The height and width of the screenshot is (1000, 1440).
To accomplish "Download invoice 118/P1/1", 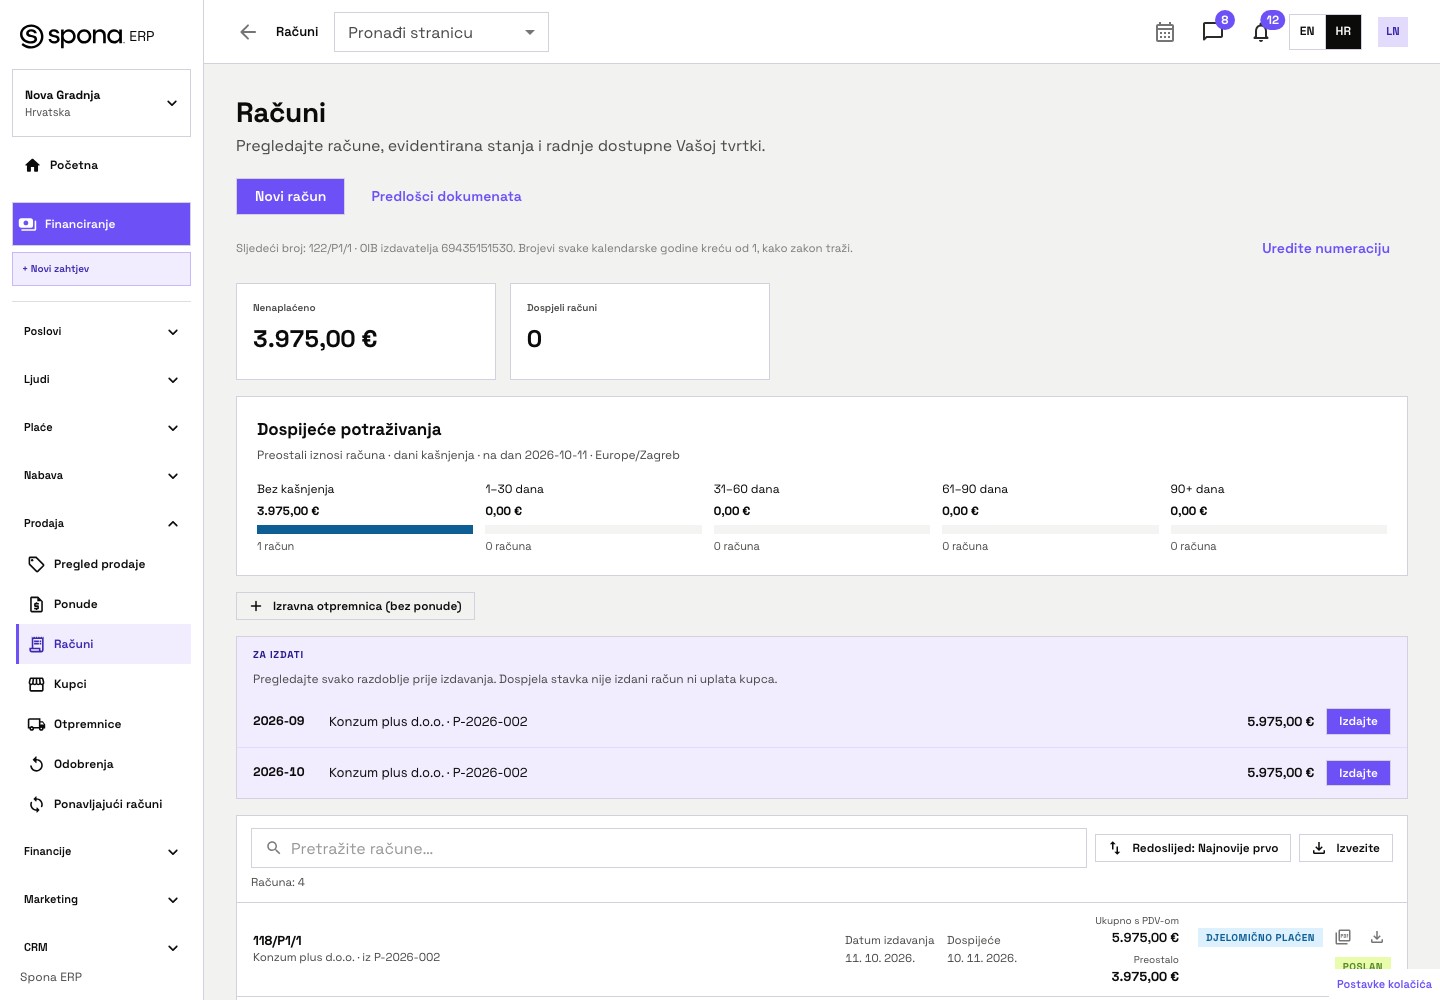I will click(x=1377, y=937).
